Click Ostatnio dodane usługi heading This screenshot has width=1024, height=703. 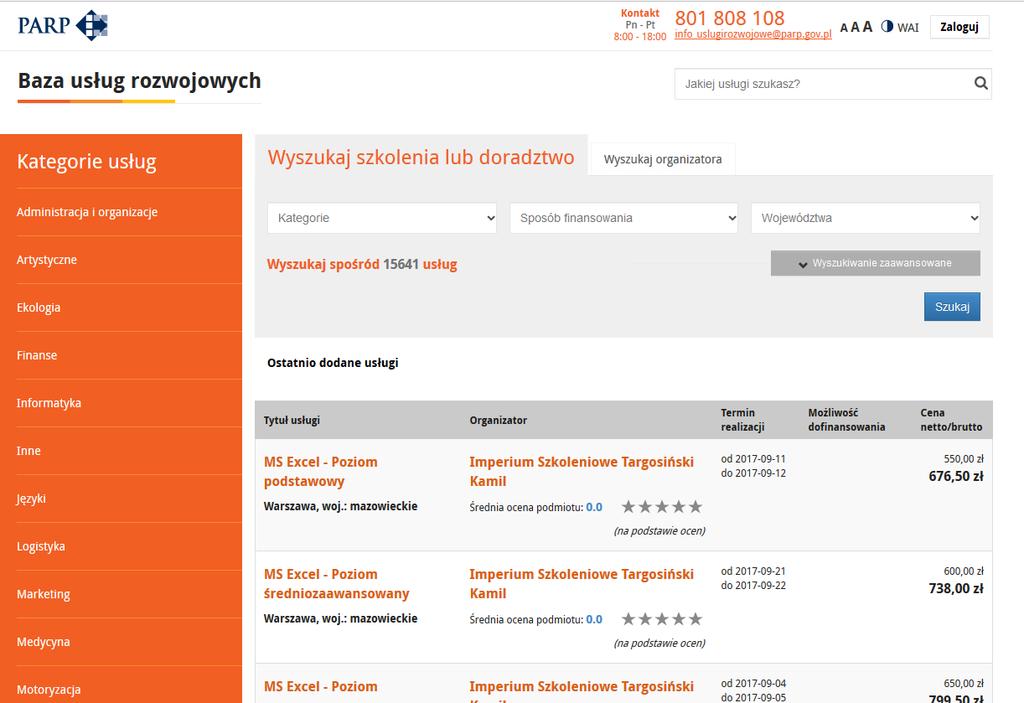point(332,363)
